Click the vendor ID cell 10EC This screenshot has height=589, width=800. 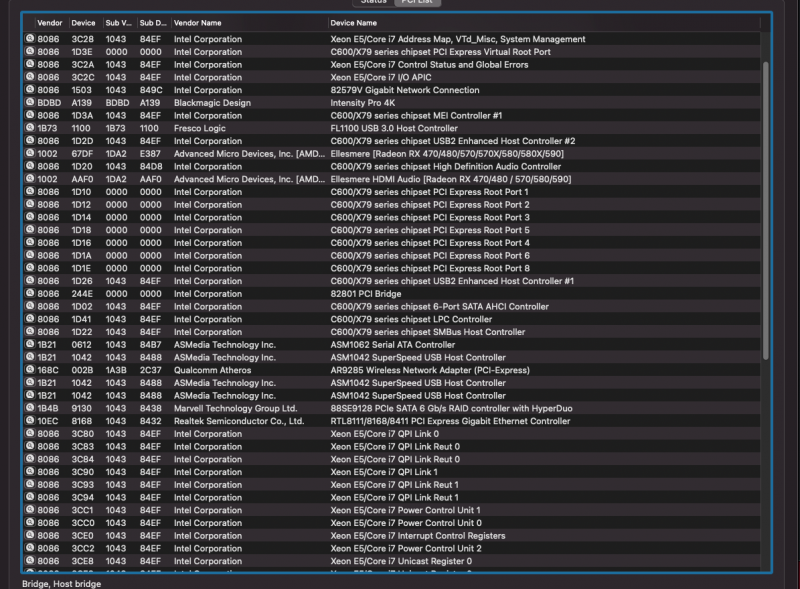(x=47, y=421)
